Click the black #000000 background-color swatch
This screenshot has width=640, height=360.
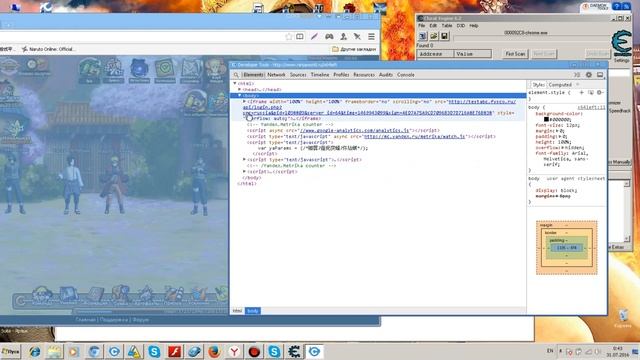pos(546,120)
